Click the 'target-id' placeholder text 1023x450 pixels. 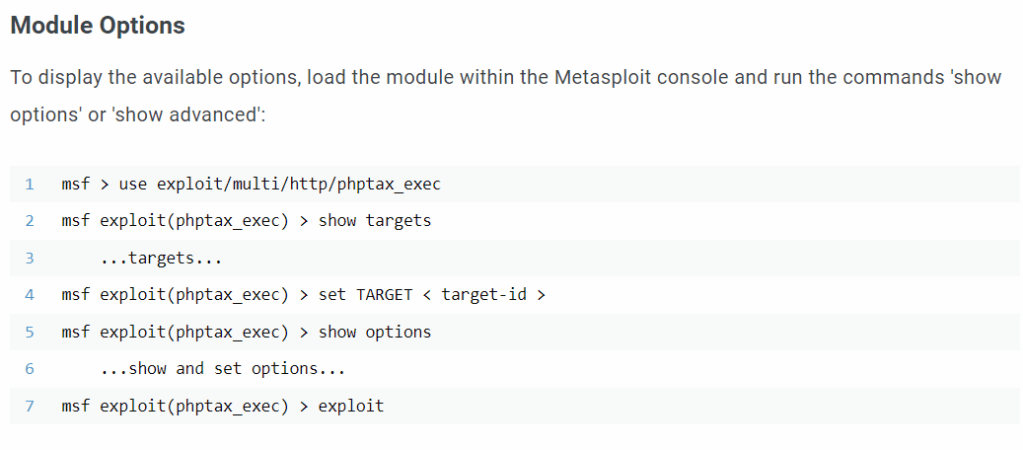(x=483, y=295)
